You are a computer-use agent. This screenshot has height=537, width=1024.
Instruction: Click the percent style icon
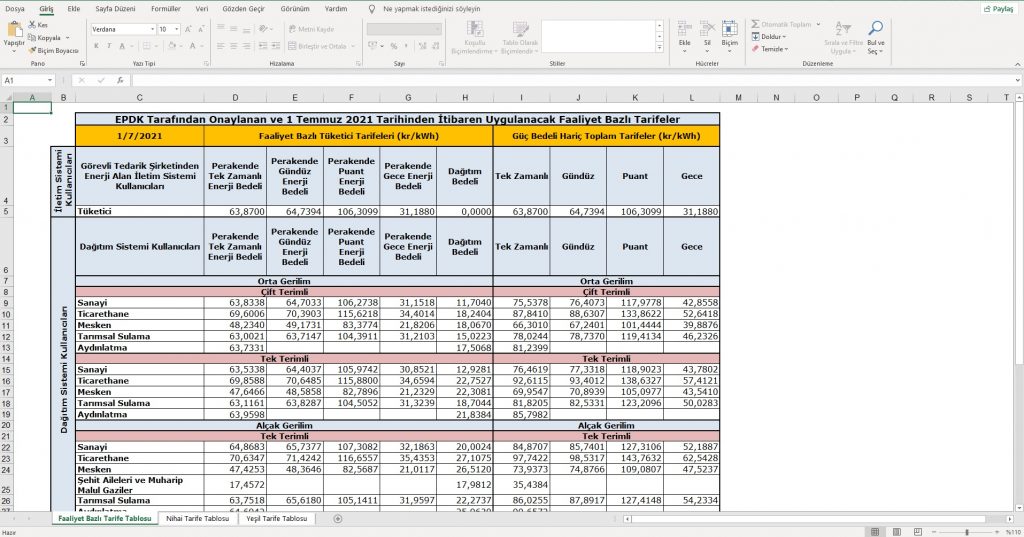(x=394, y=46)
